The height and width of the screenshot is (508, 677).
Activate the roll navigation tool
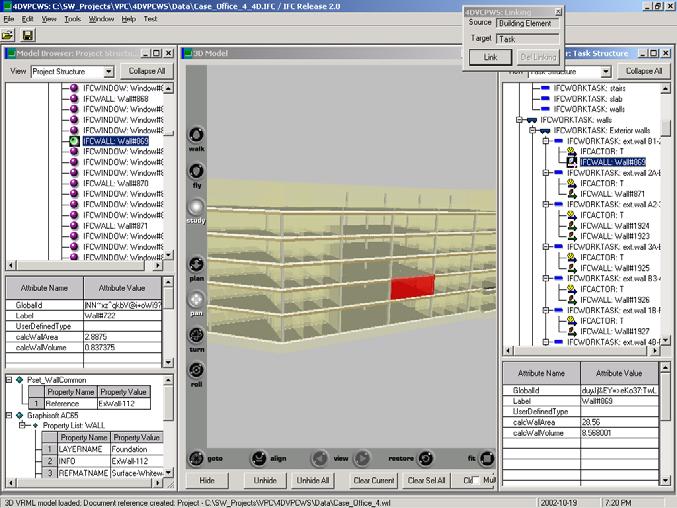(196, 370)
